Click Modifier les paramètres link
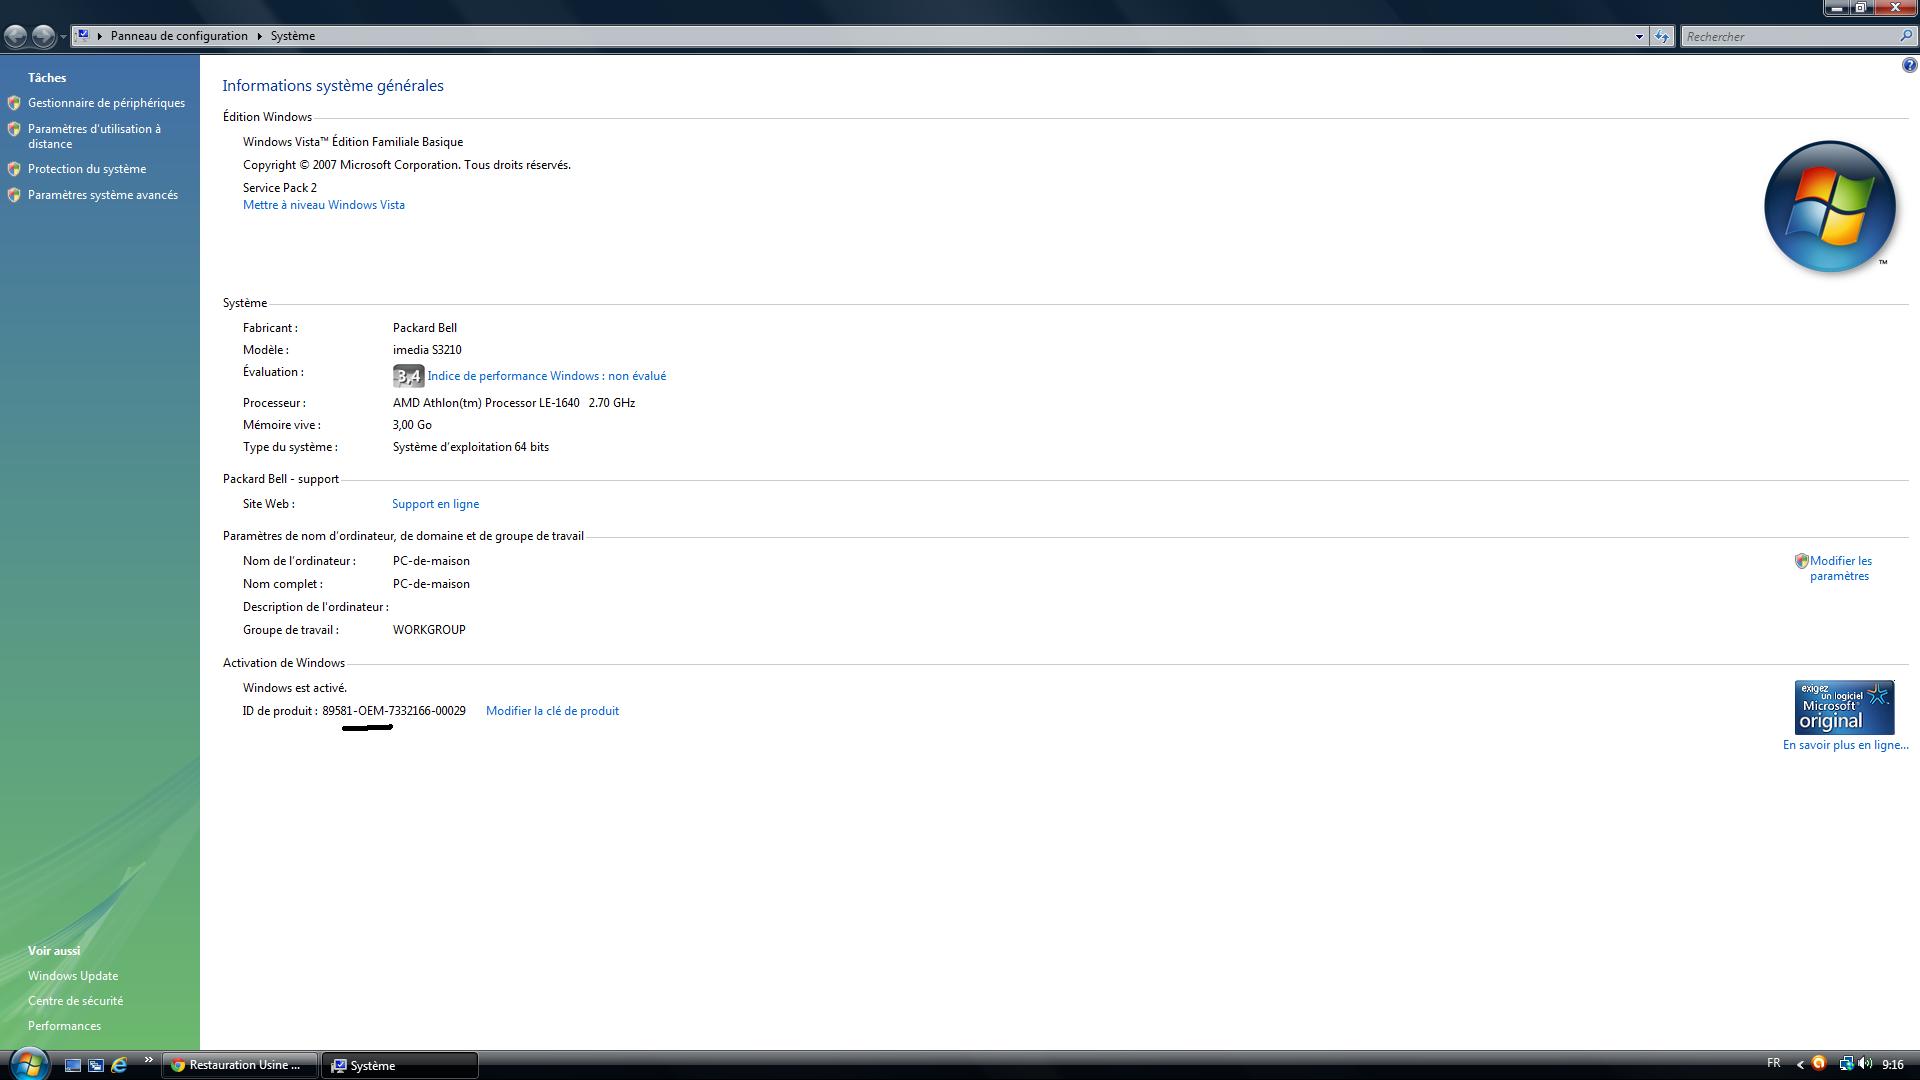The image size is (1920, 1080). point(1840,568)
